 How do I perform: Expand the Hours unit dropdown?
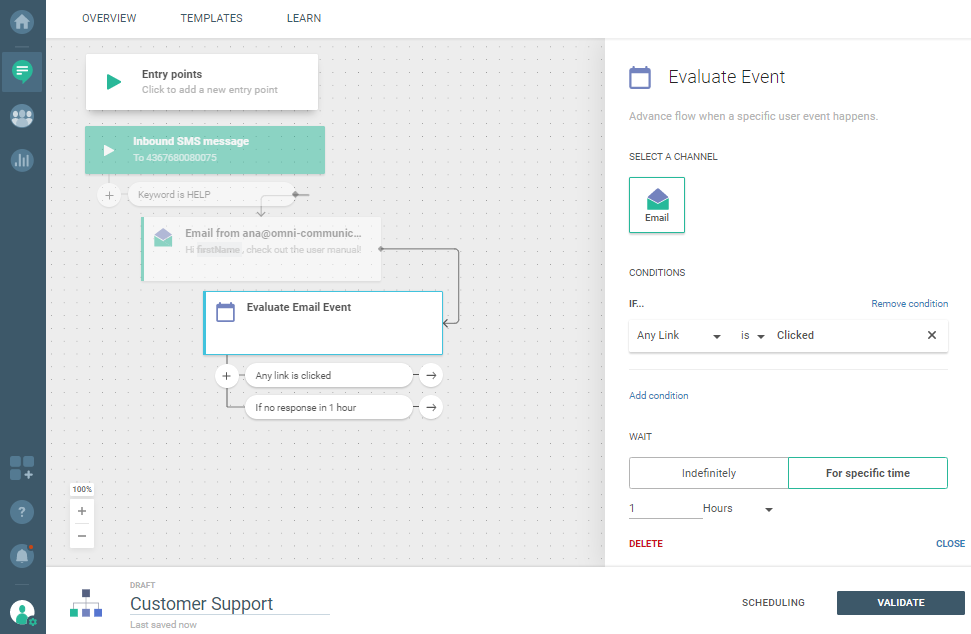tap(738, 509)
